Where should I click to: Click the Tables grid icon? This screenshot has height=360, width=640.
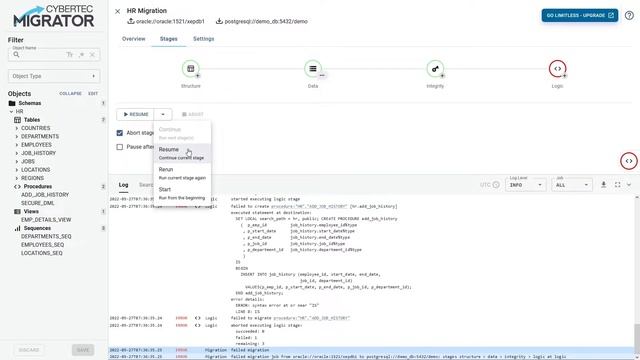click(x=17, y=120)
